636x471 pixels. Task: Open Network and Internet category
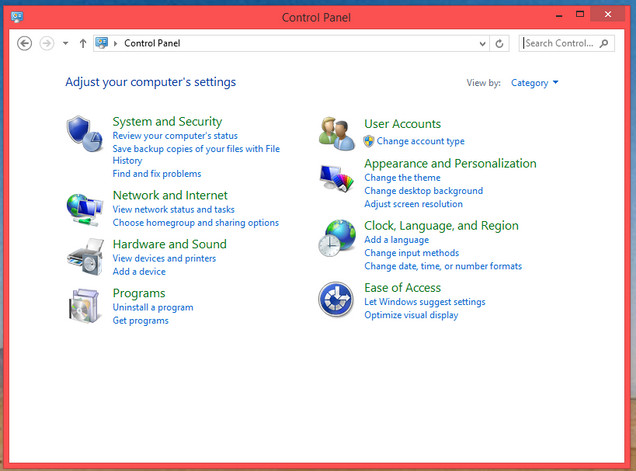170,195
